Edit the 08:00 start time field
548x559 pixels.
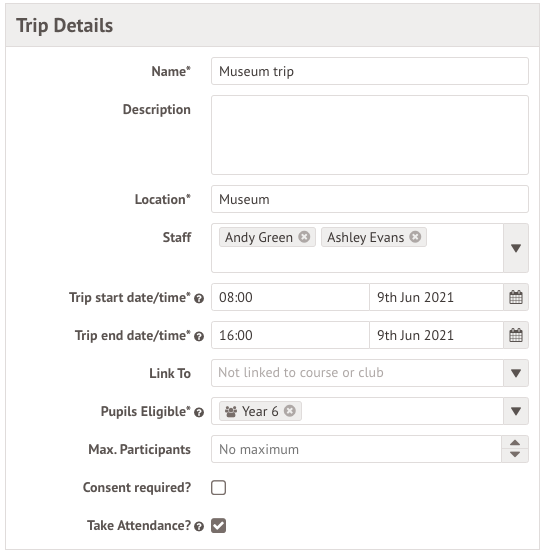point(290,297)
